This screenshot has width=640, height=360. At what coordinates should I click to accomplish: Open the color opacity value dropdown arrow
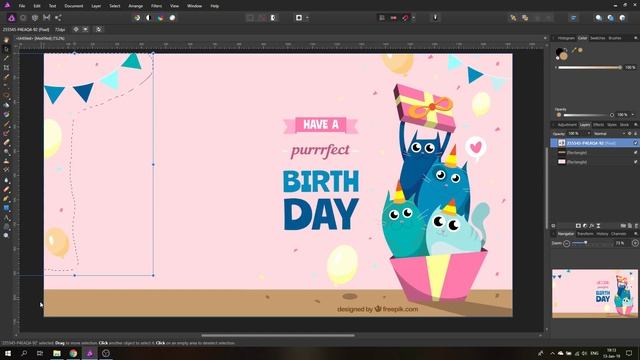point(633,115)
